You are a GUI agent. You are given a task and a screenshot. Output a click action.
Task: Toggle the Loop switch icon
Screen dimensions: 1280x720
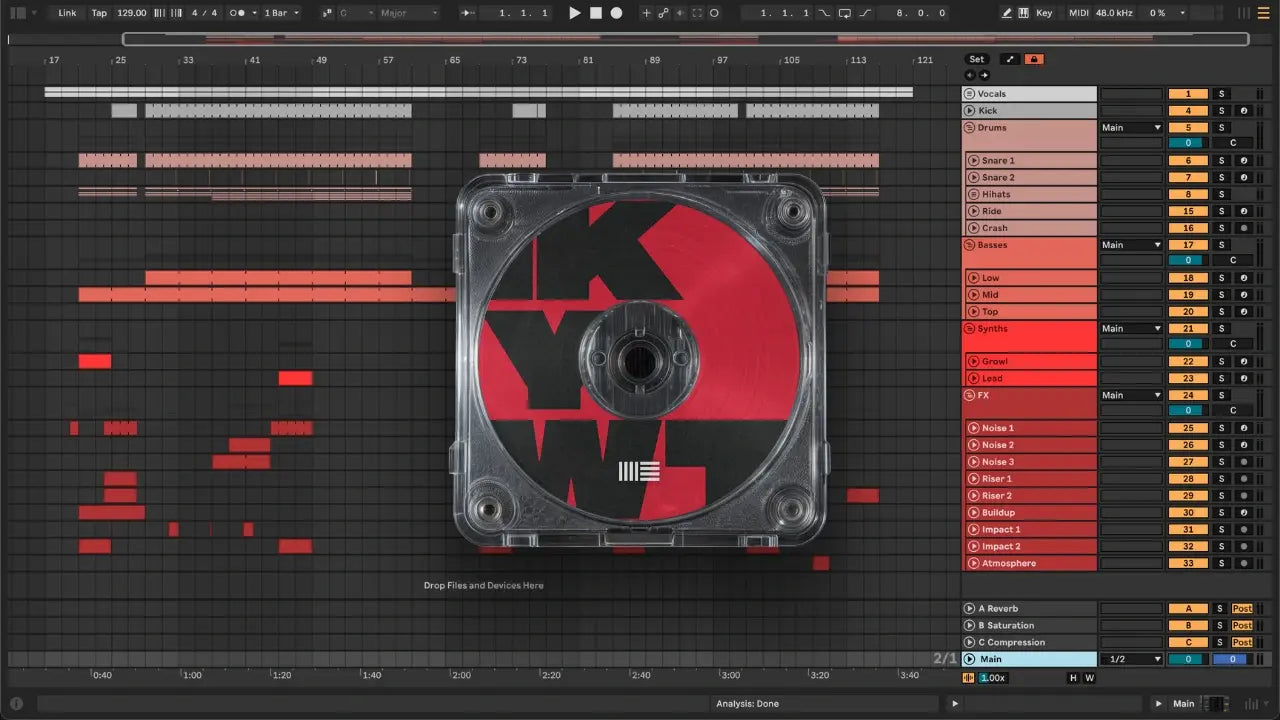pyautogui.click(x=845, y=13)
